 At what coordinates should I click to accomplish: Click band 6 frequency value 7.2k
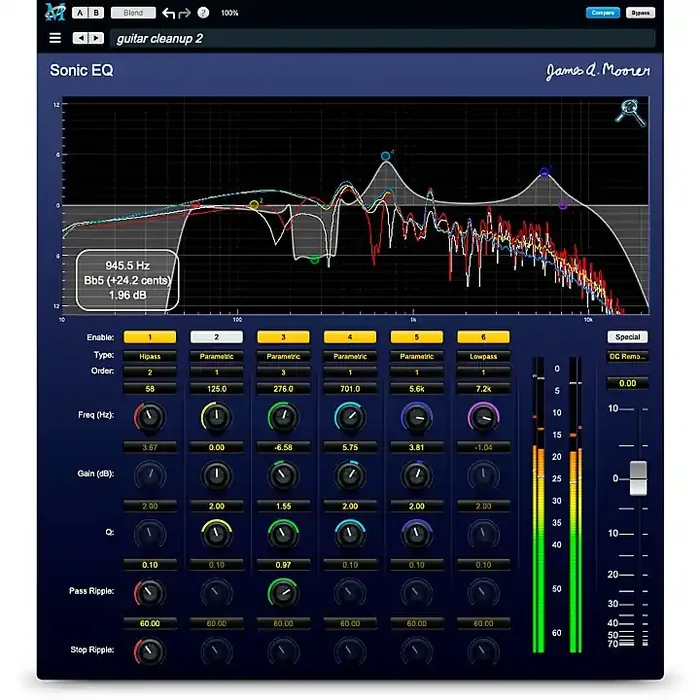tap(483, 389)
